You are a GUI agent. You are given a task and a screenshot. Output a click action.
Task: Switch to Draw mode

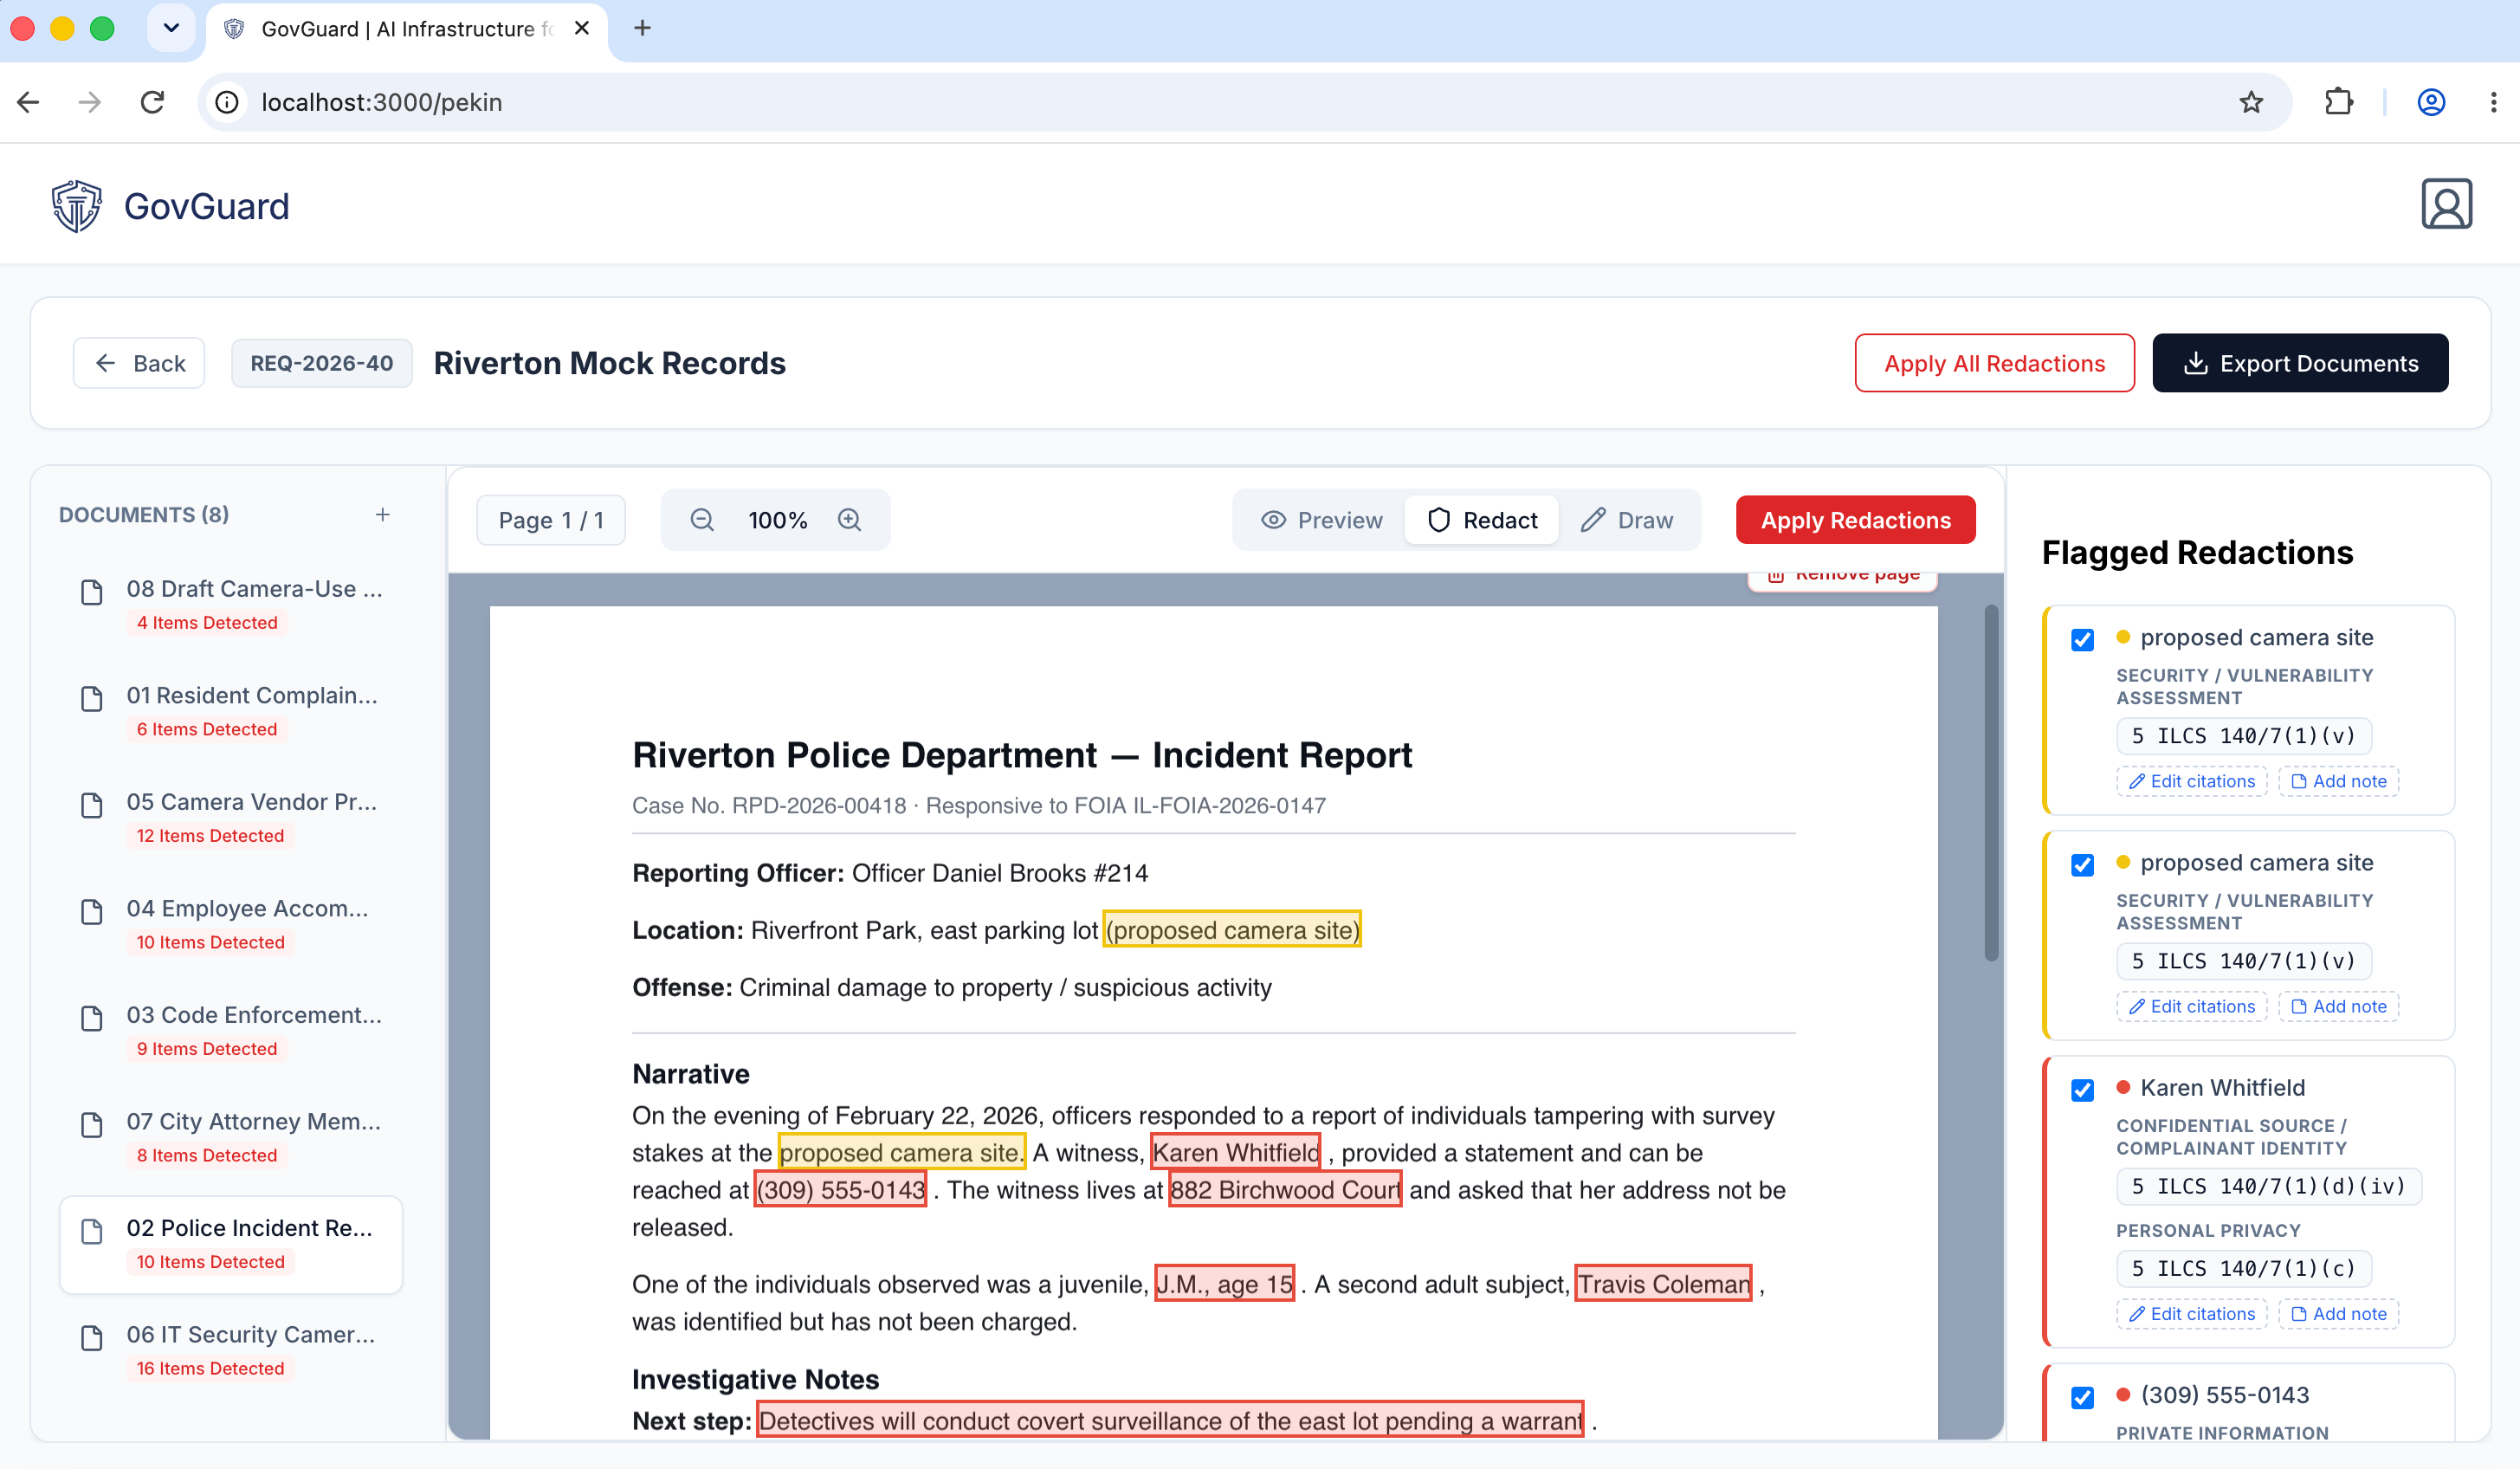pyautogui.click(x=1626, y=520)
